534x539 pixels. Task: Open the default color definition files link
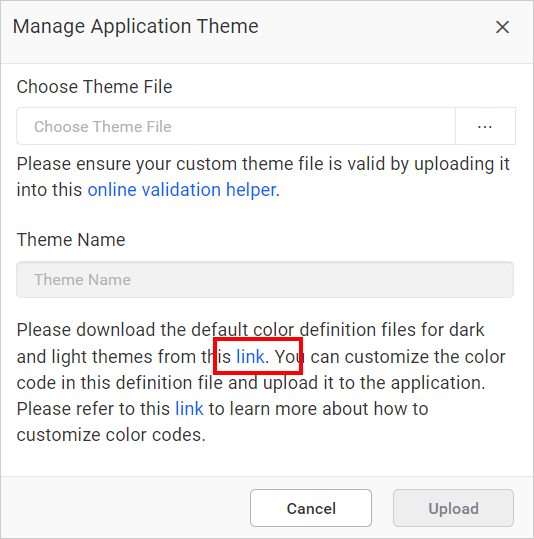[250, 356]
